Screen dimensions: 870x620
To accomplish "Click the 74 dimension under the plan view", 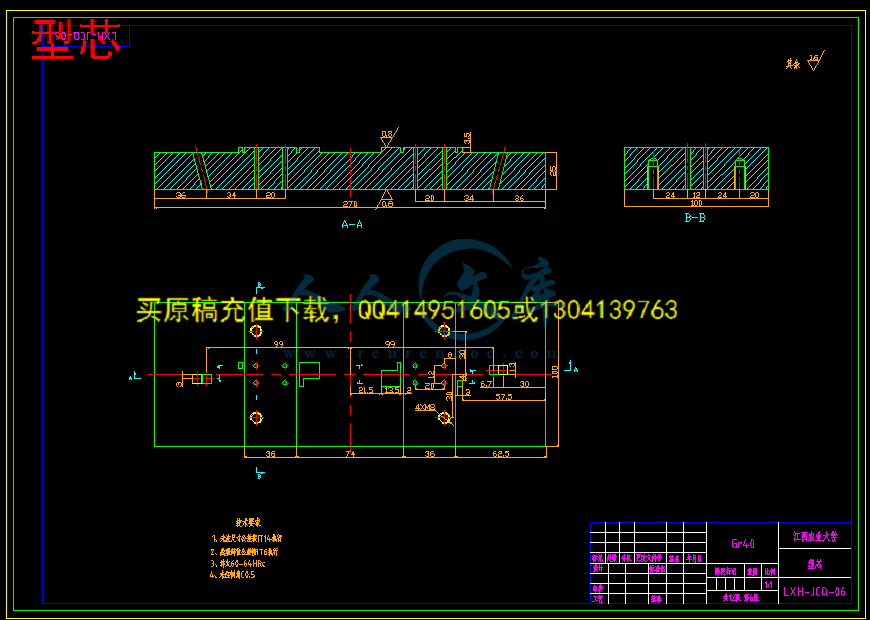I will pyautogui.click(x=350, y=454).
